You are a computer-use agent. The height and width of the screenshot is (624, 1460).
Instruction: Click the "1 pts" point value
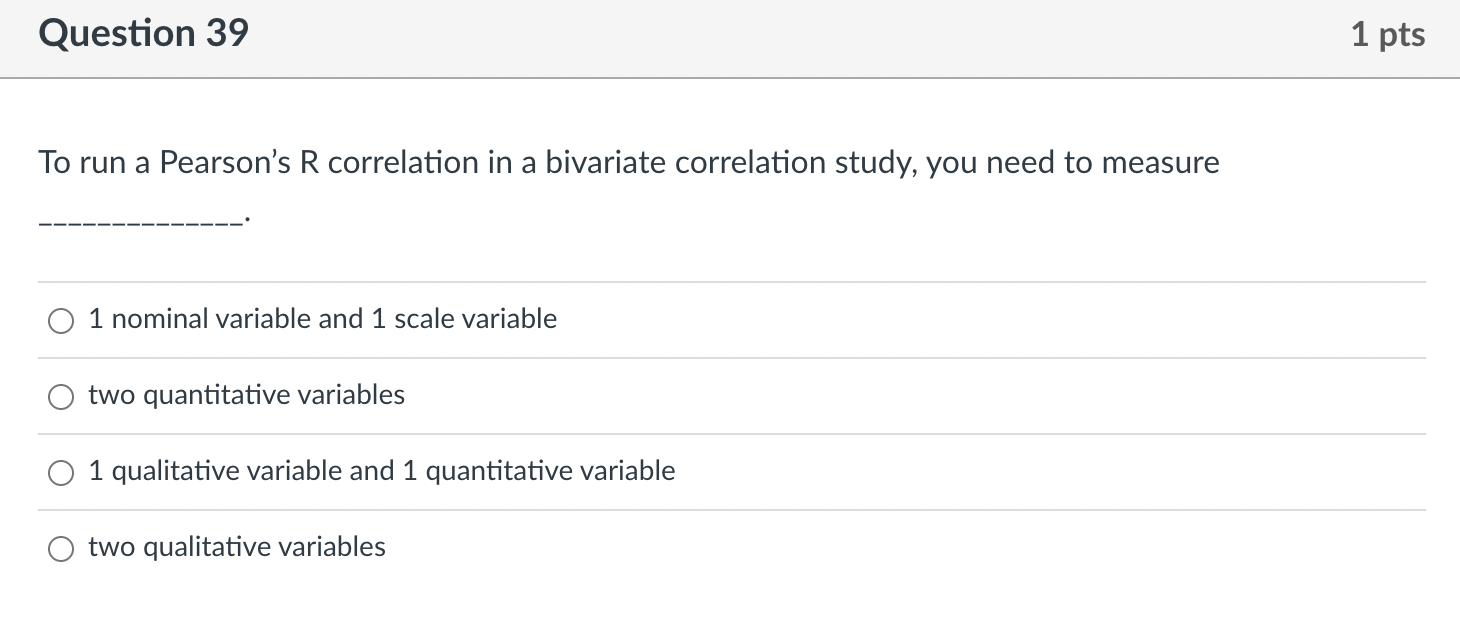coord(1387,35)
